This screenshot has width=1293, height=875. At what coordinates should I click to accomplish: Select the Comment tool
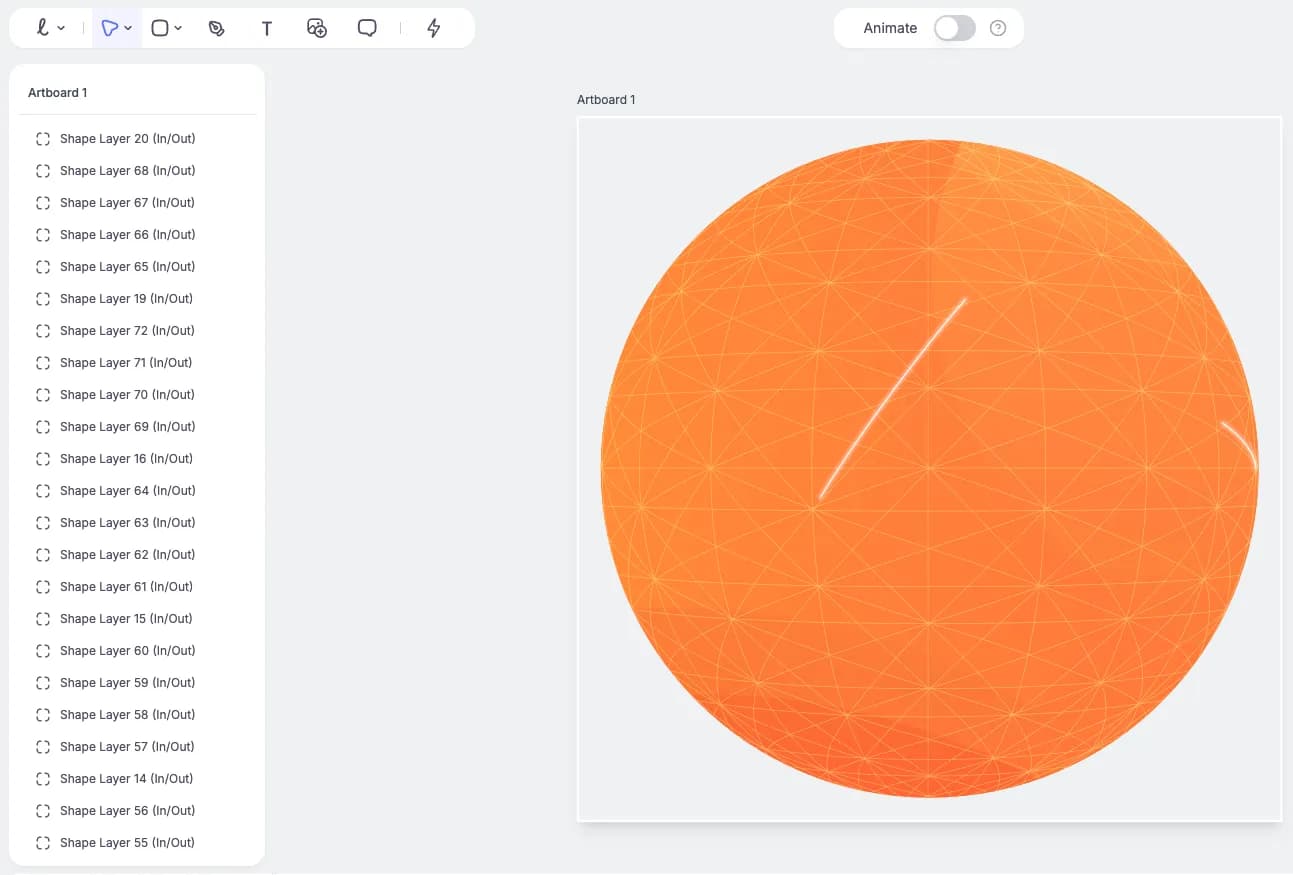(367, 27)
